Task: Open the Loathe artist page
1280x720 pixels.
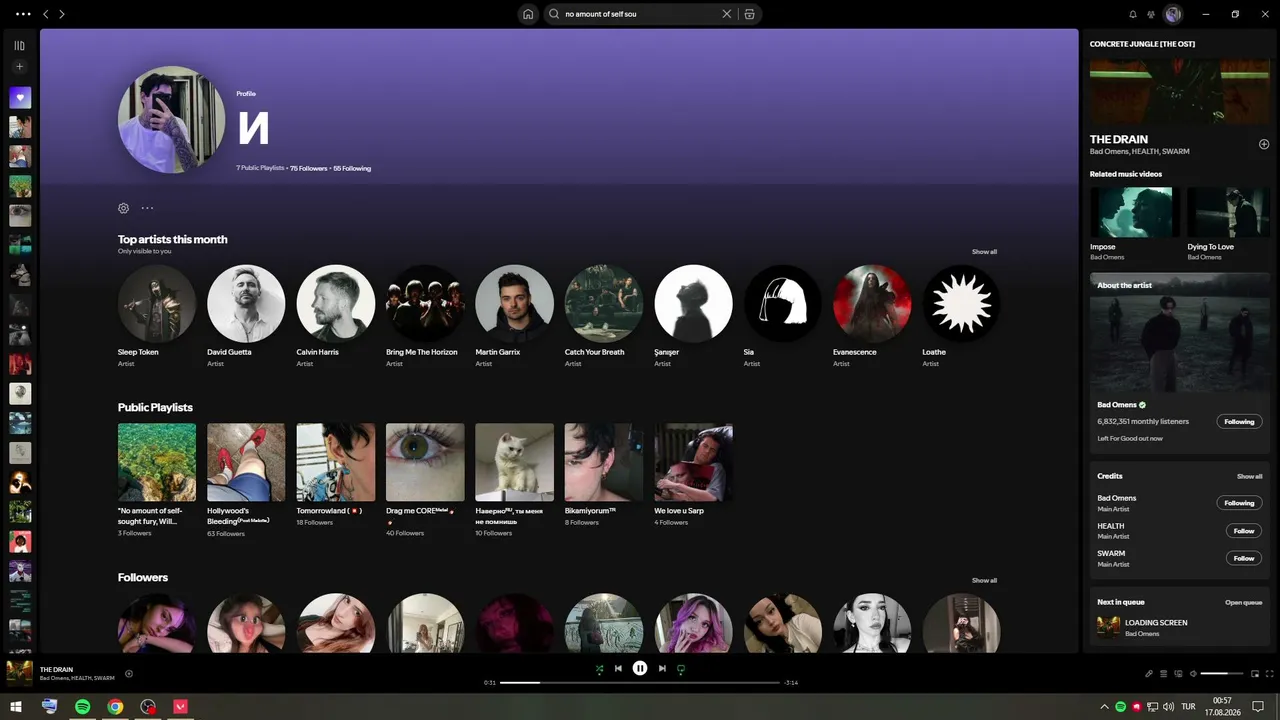Action: point(962,316)
